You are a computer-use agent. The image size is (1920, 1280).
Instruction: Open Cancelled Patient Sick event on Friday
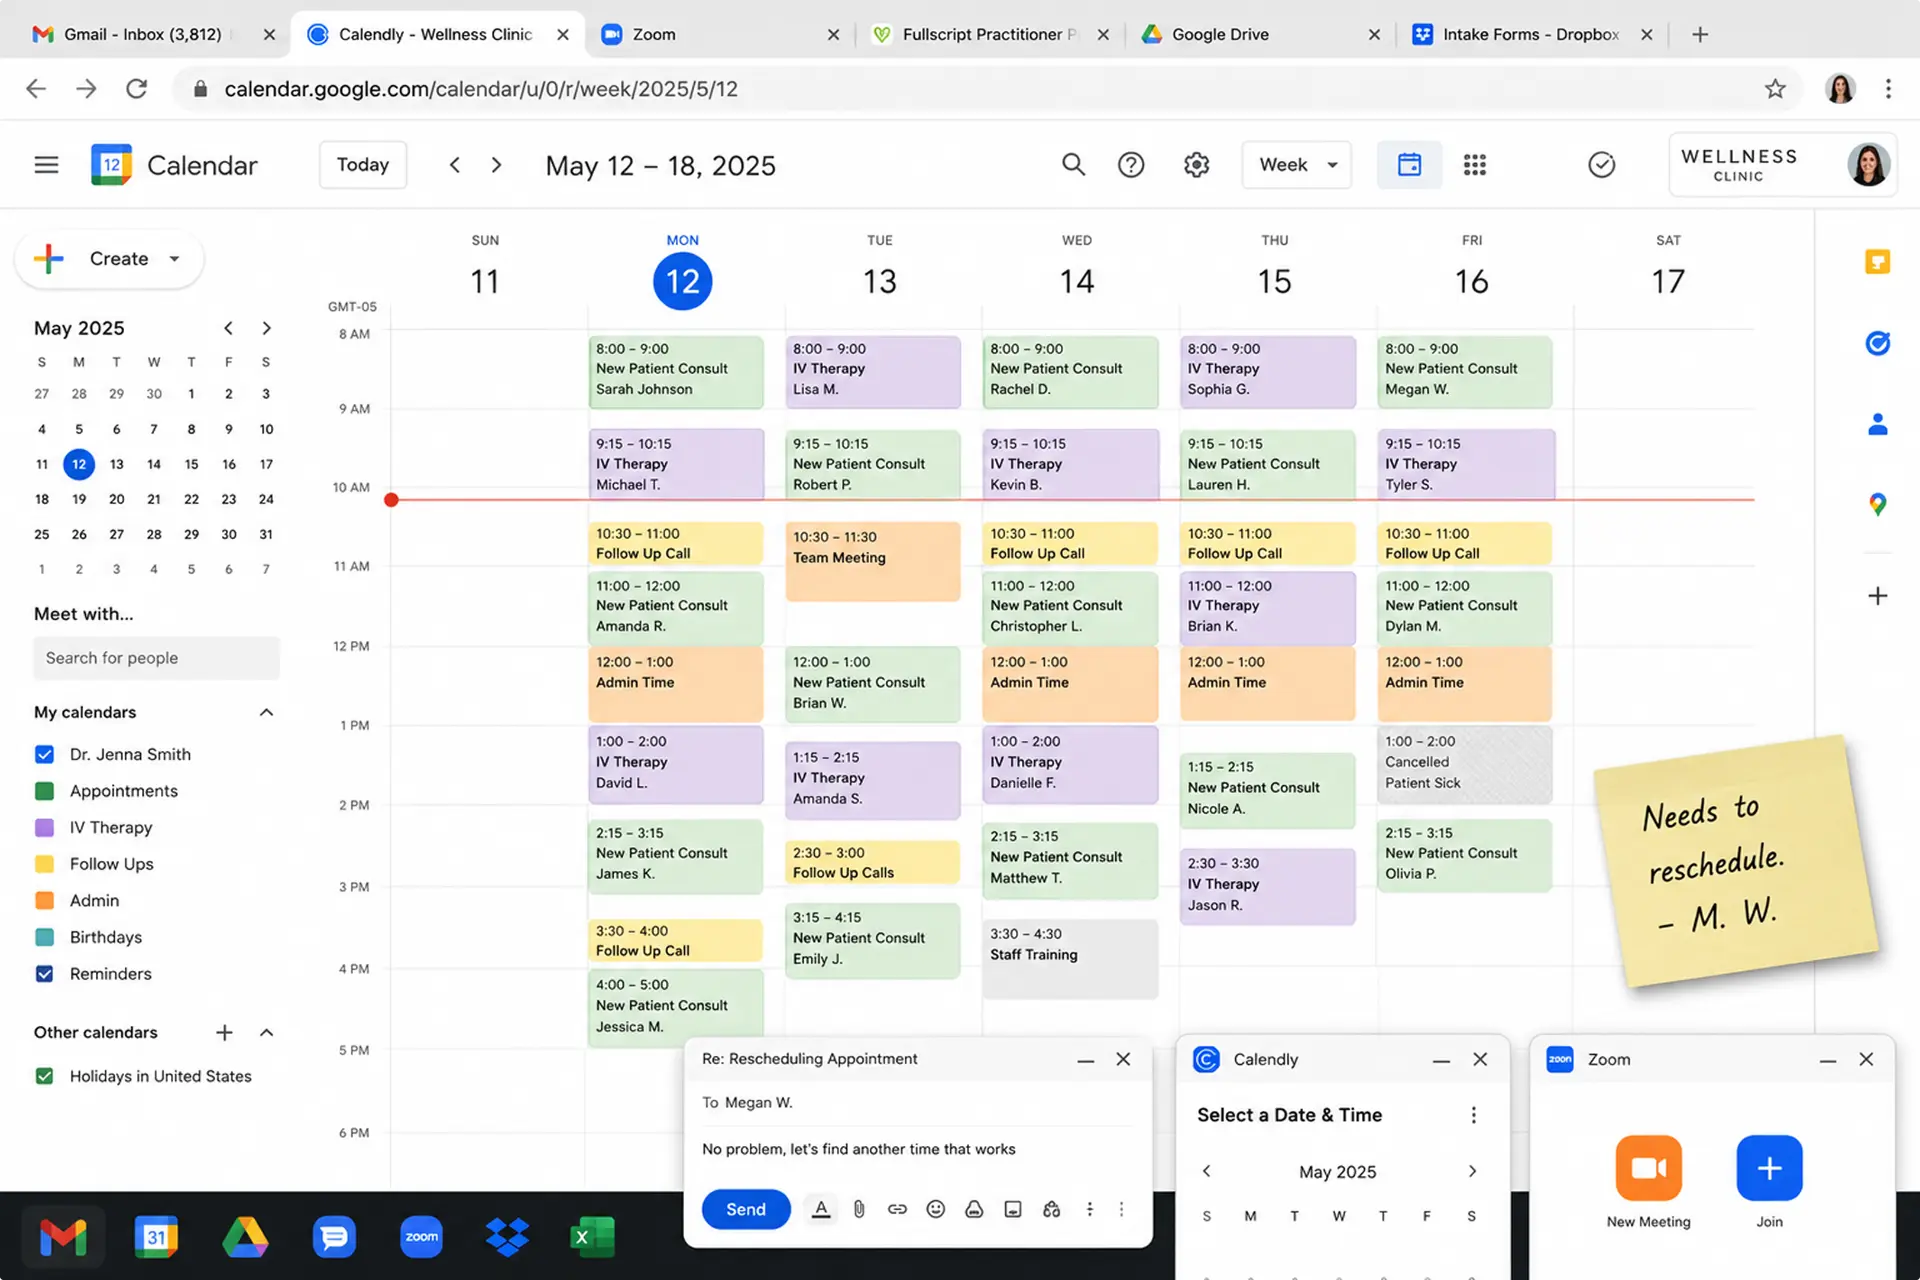point(1464,764)
